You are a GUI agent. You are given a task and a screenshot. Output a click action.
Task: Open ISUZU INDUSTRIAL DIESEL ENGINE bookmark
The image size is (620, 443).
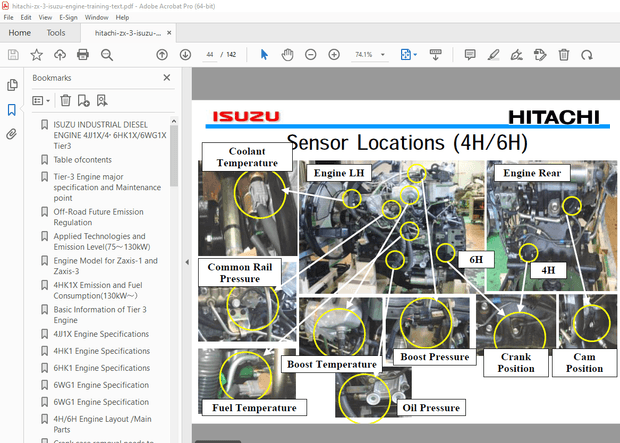[110, 135]
